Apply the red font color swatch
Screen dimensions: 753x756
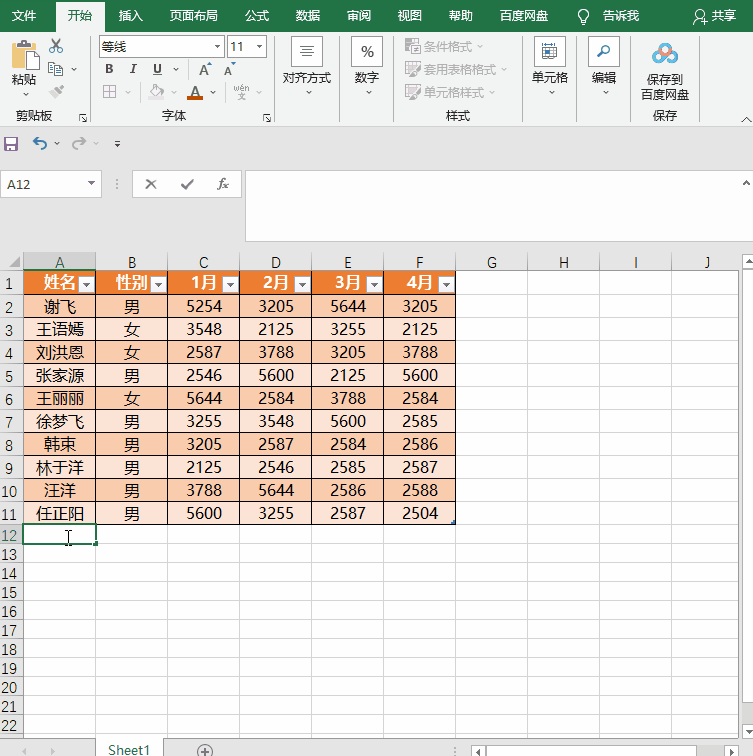pos(195,92)
